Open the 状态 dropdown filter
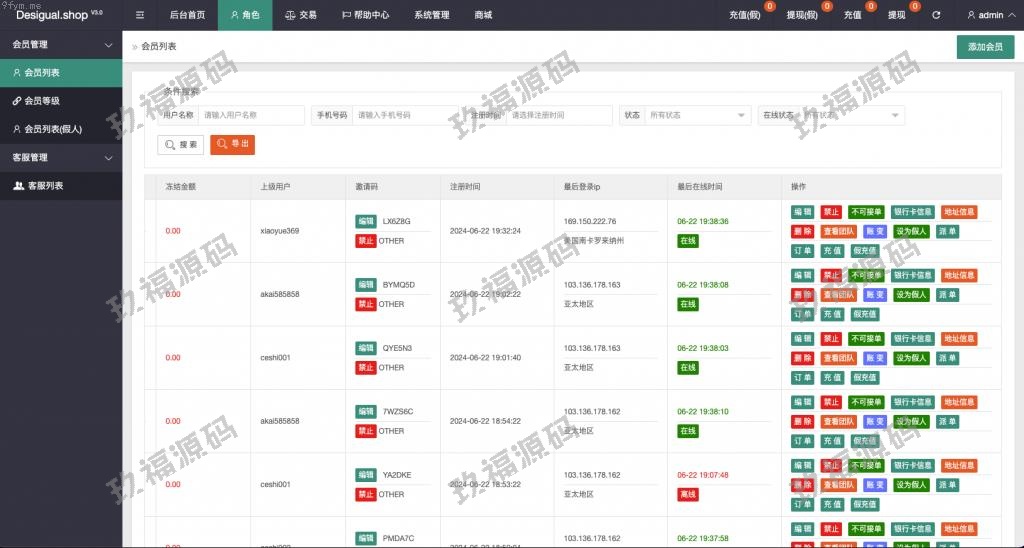The image size is (1024, 548). 696,115
